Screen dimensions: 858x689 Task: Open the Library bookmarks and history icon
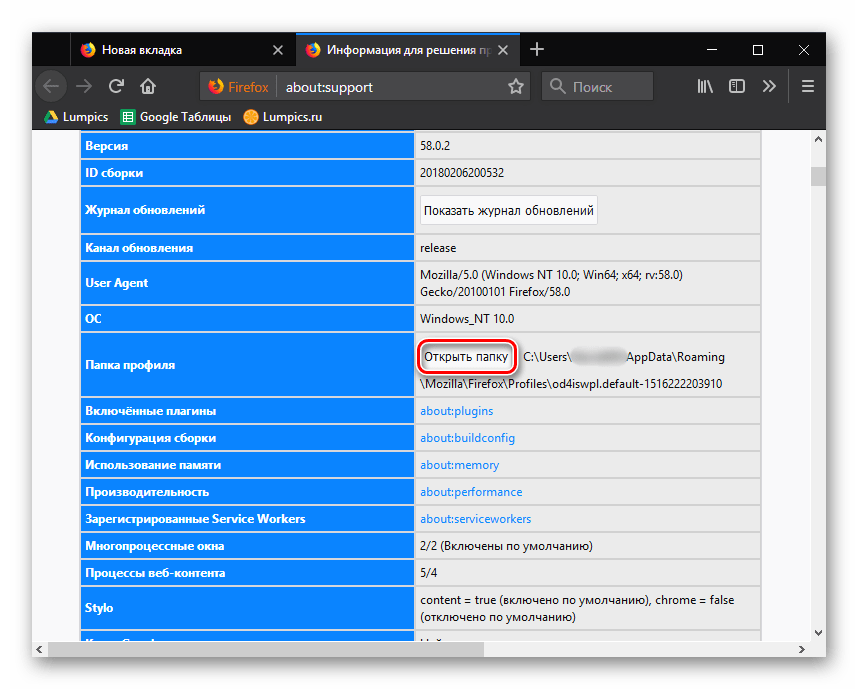(x=705, y=87)
